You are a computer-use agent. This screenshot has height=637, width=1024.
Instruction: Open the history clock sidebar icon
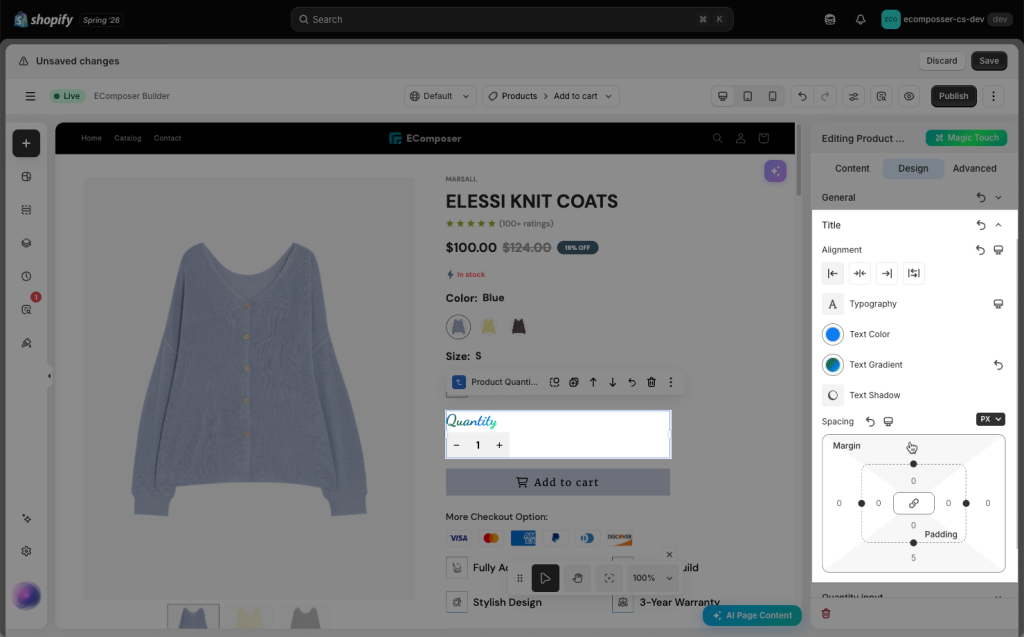point(26,276)
